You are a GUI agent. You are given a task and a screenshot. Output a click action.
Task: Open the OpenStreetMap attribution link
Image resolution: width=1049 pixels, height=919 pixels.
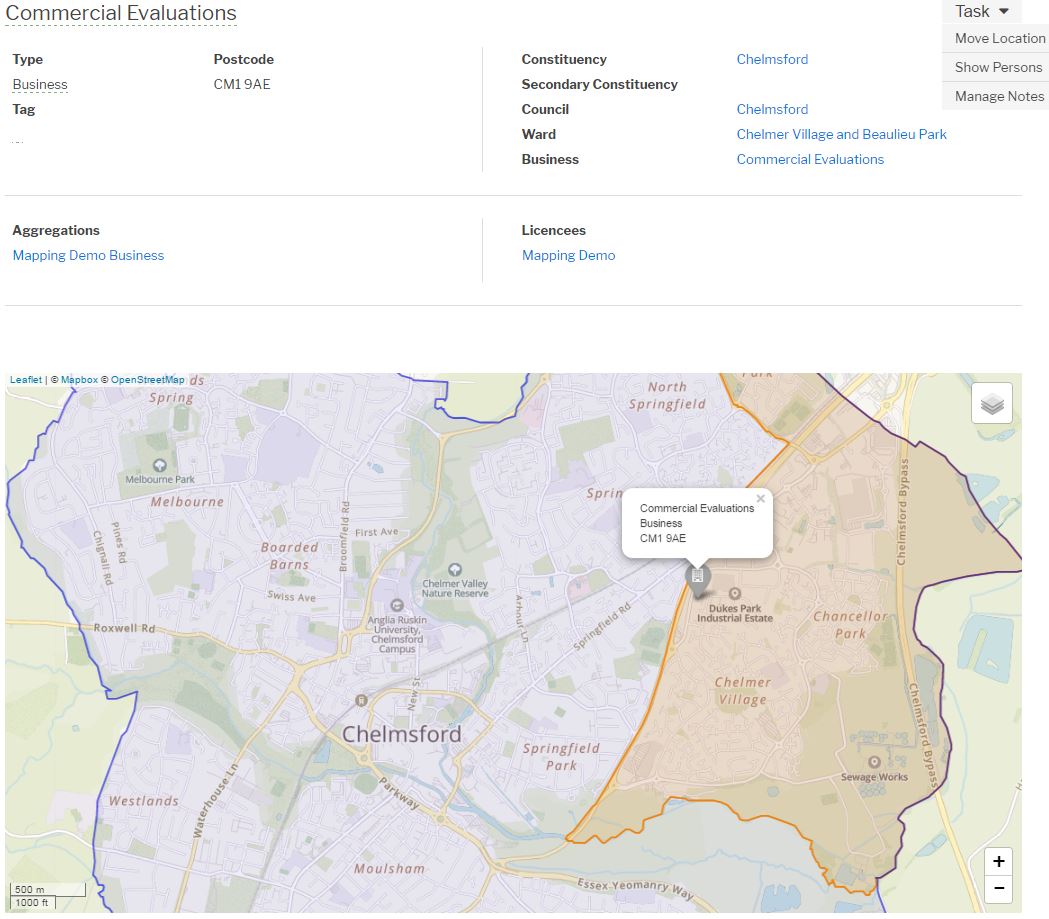pyautogui.click(x=147, y=379)
